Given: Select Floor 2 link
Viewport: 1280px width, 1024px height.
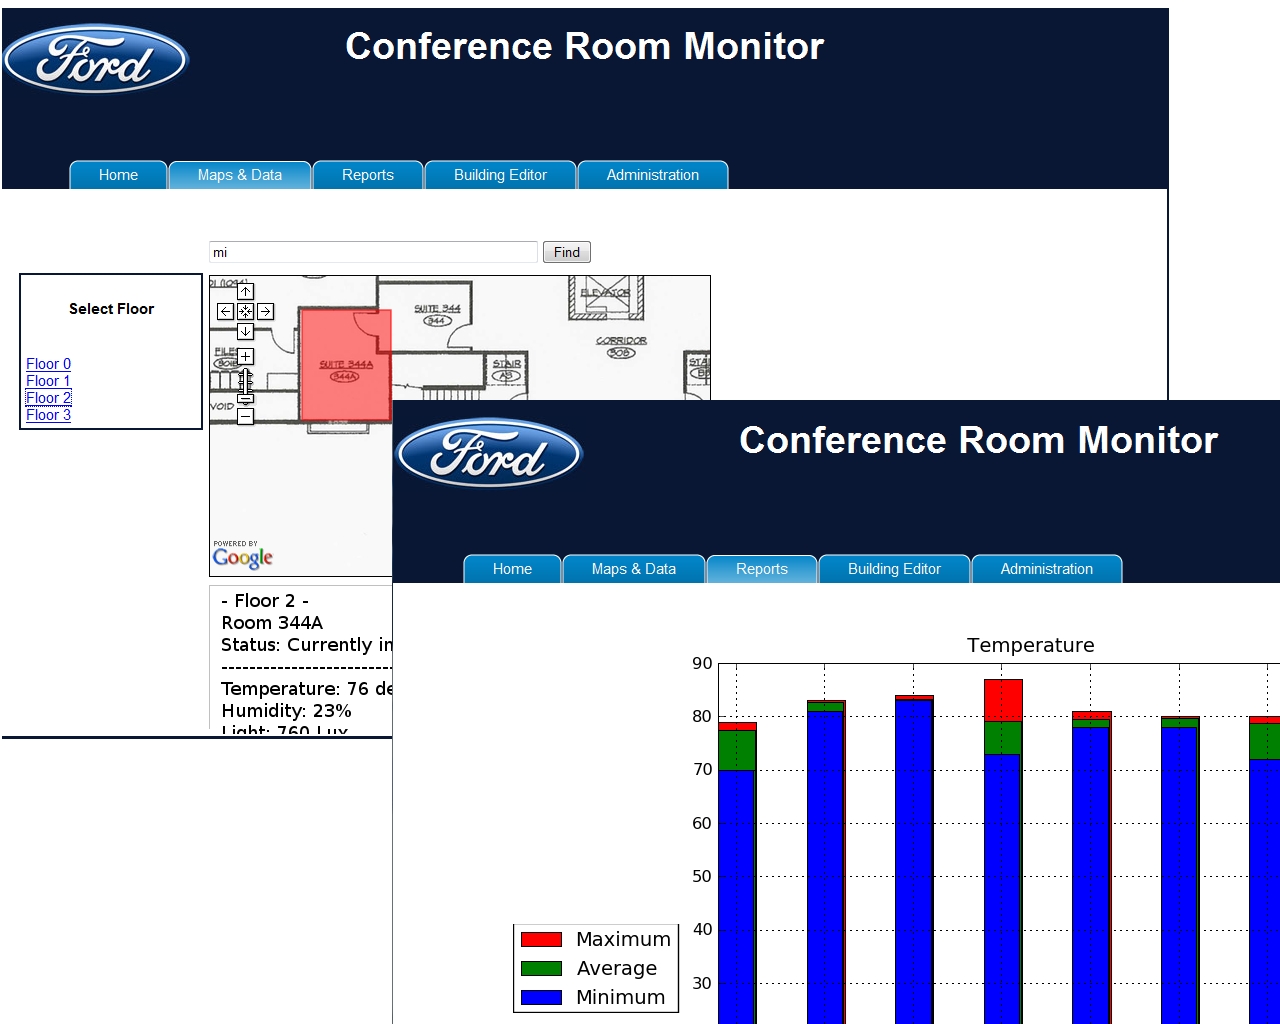Looking at the screenshot, I should (x=49, y=398).
